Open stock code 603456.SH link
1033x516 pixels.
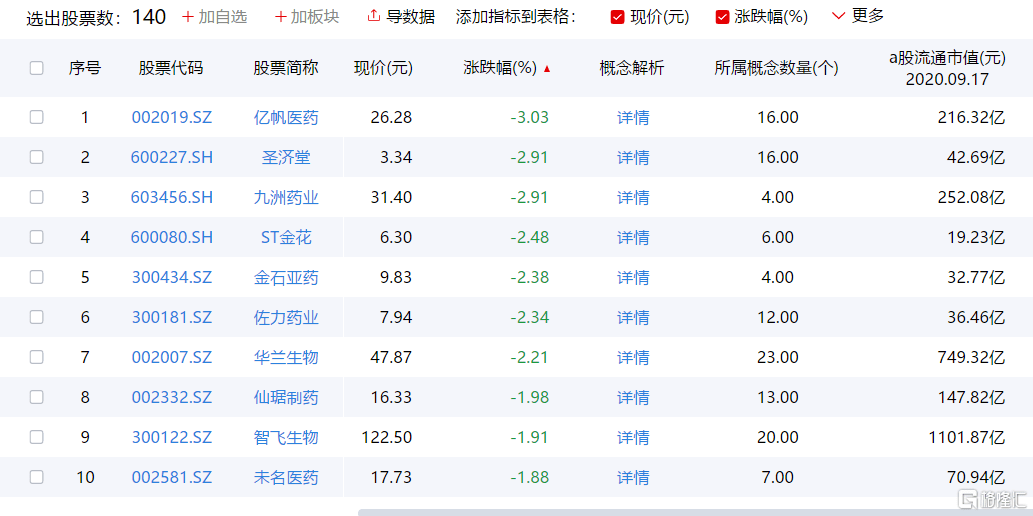(172, 197)
